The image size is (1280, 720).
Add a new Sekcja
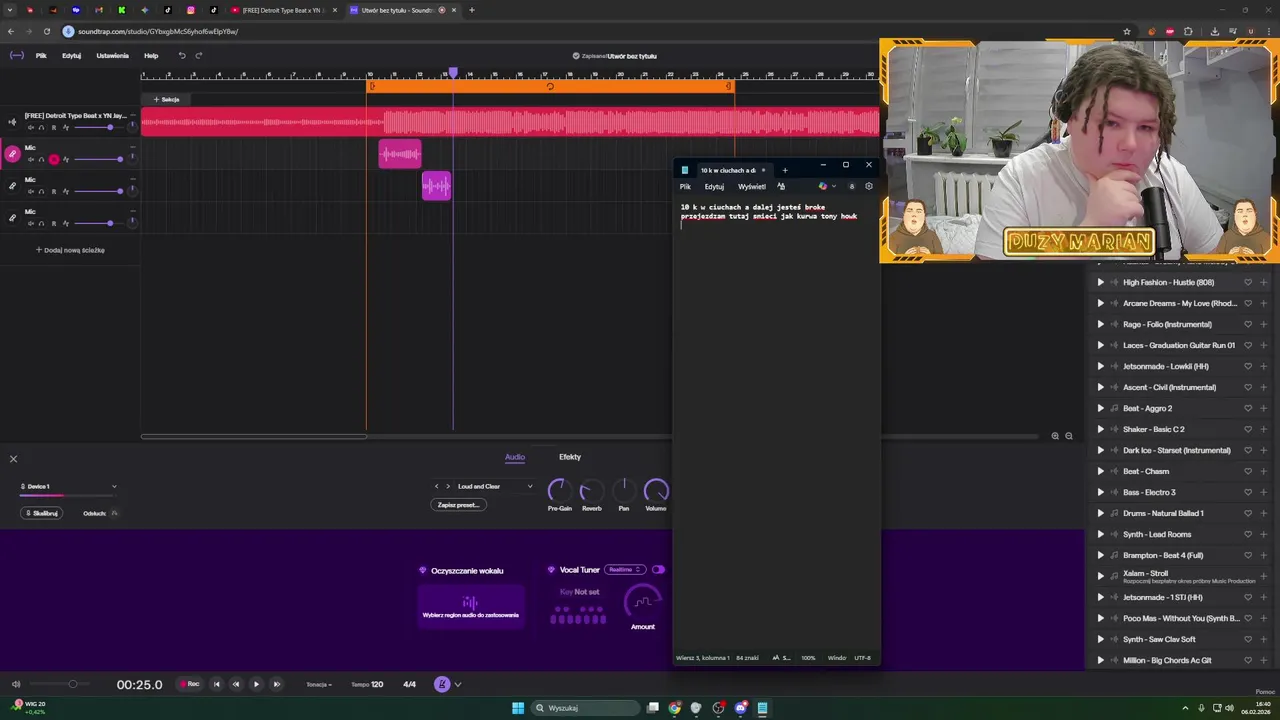click(x=167, y=99)
